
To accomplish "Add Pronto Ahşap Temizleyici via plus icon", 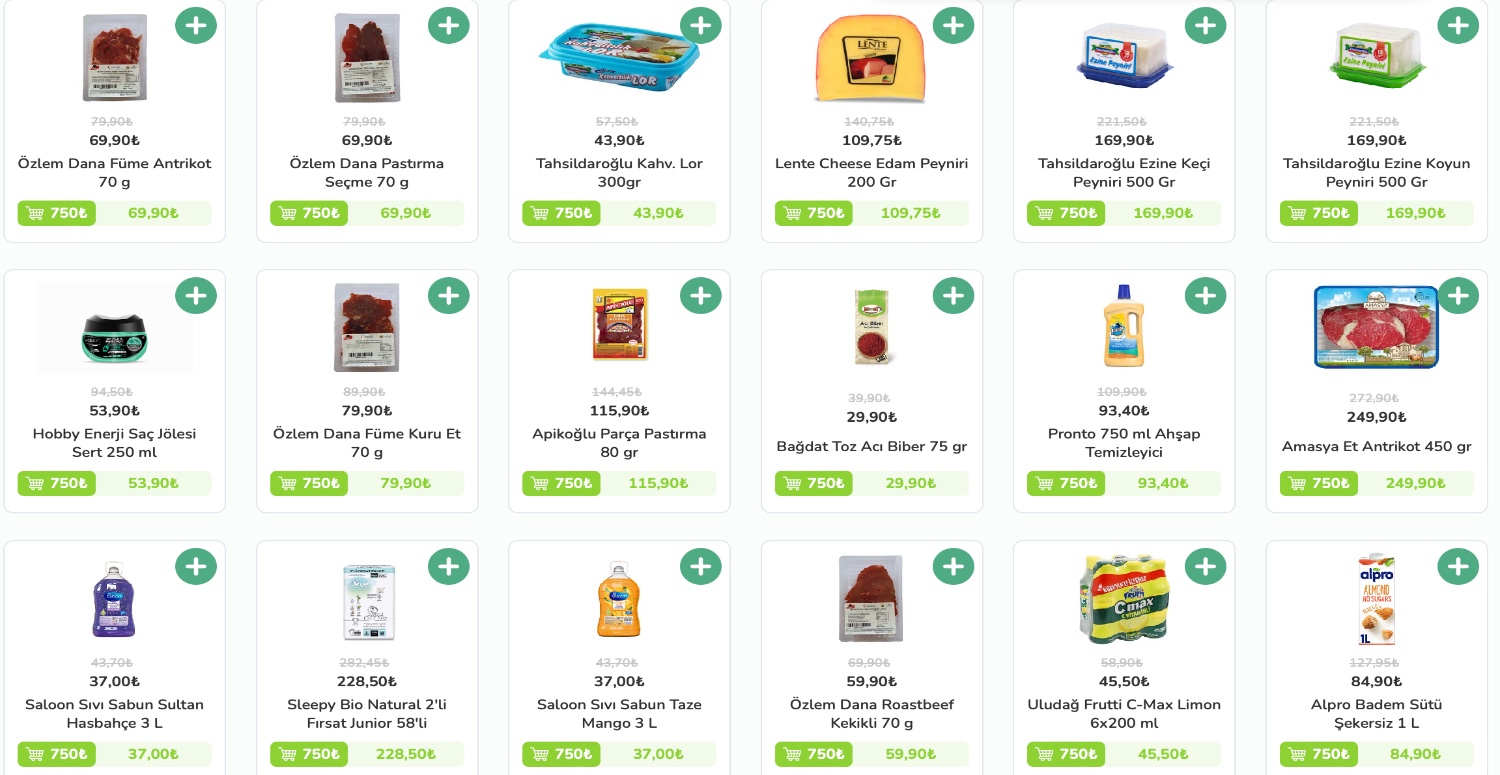I will (x=1206, y=296).
